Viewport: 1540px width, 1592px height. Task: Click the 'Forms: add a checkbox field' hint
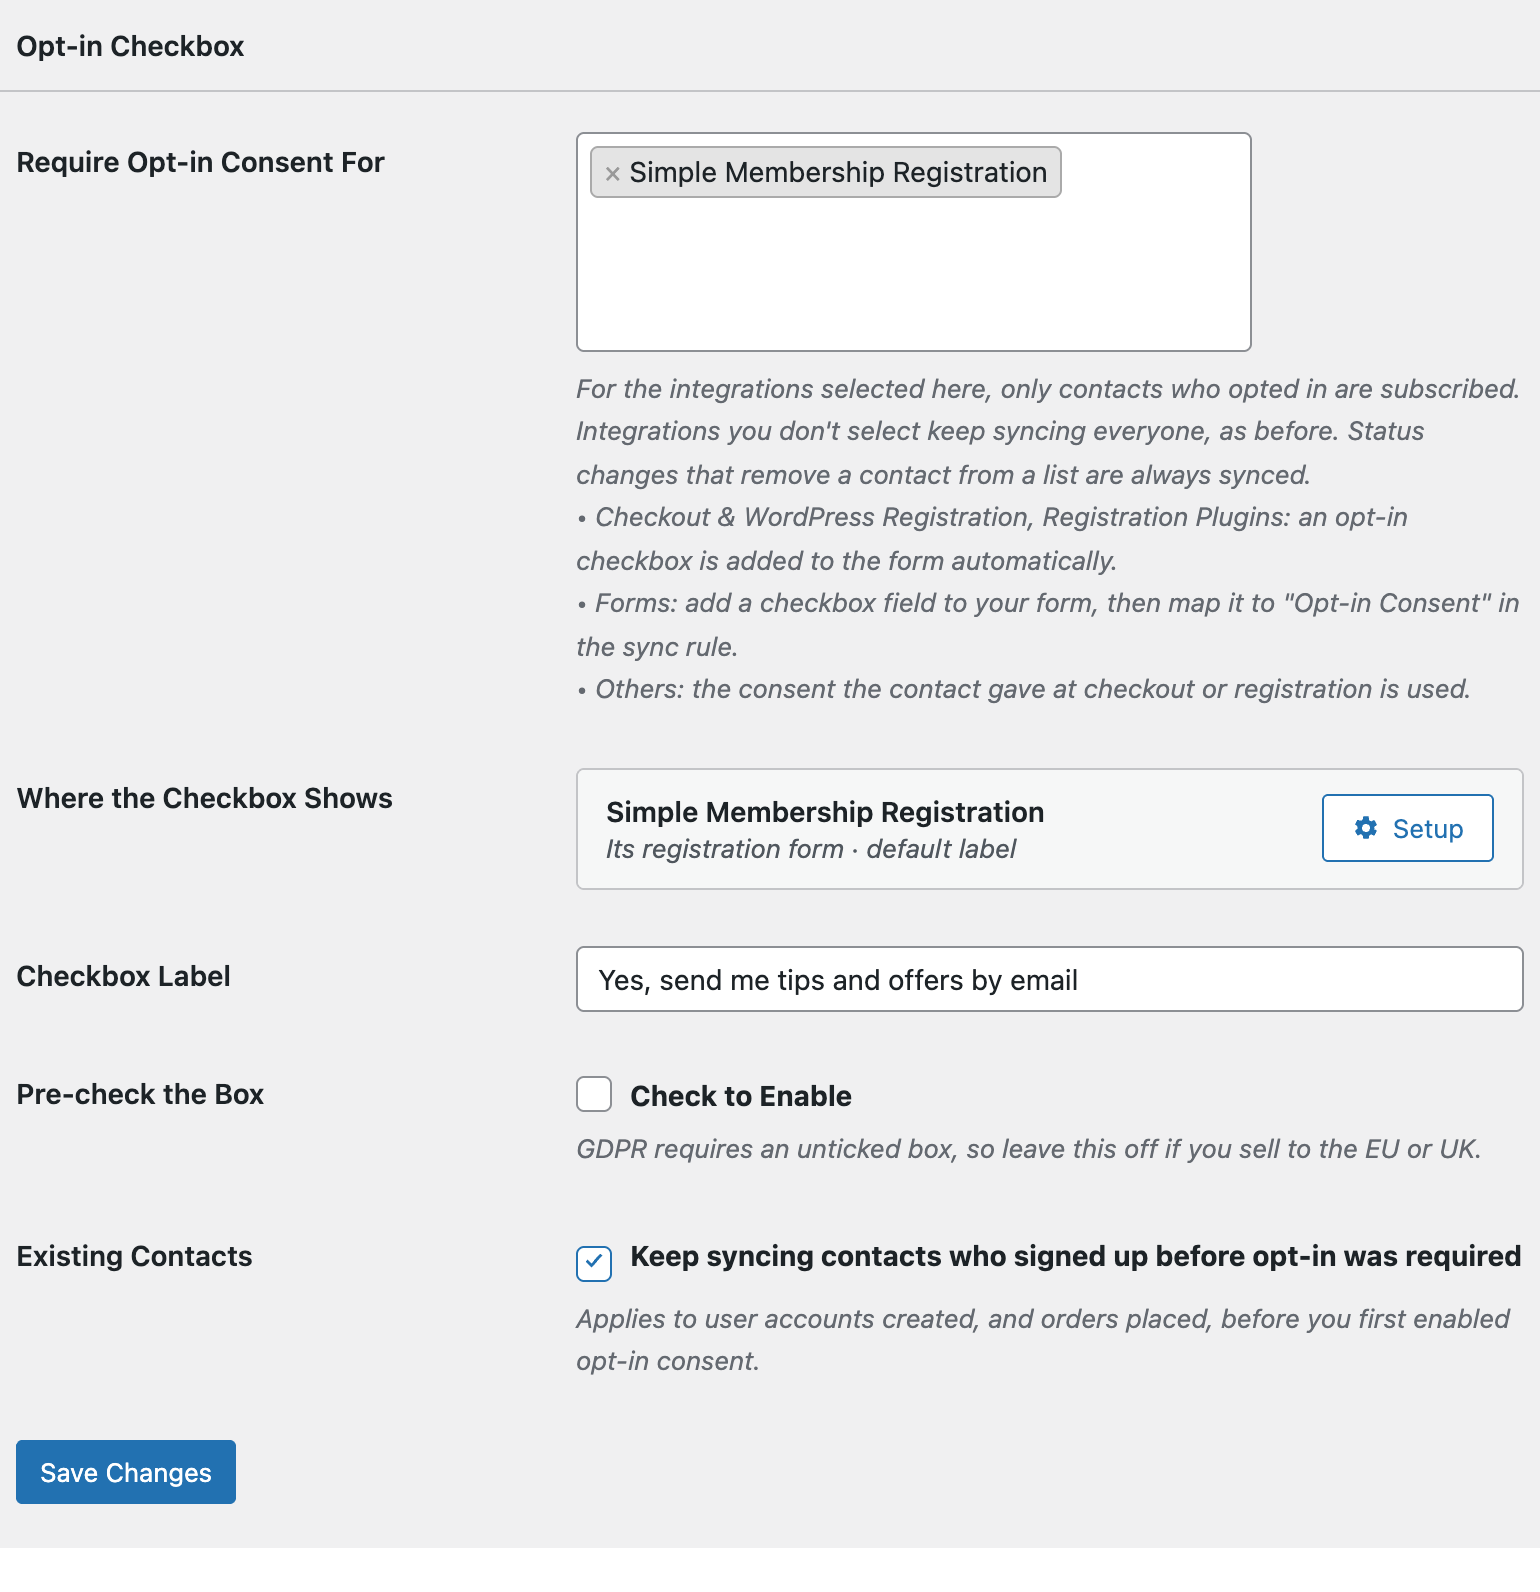[x=1048, y=625]
